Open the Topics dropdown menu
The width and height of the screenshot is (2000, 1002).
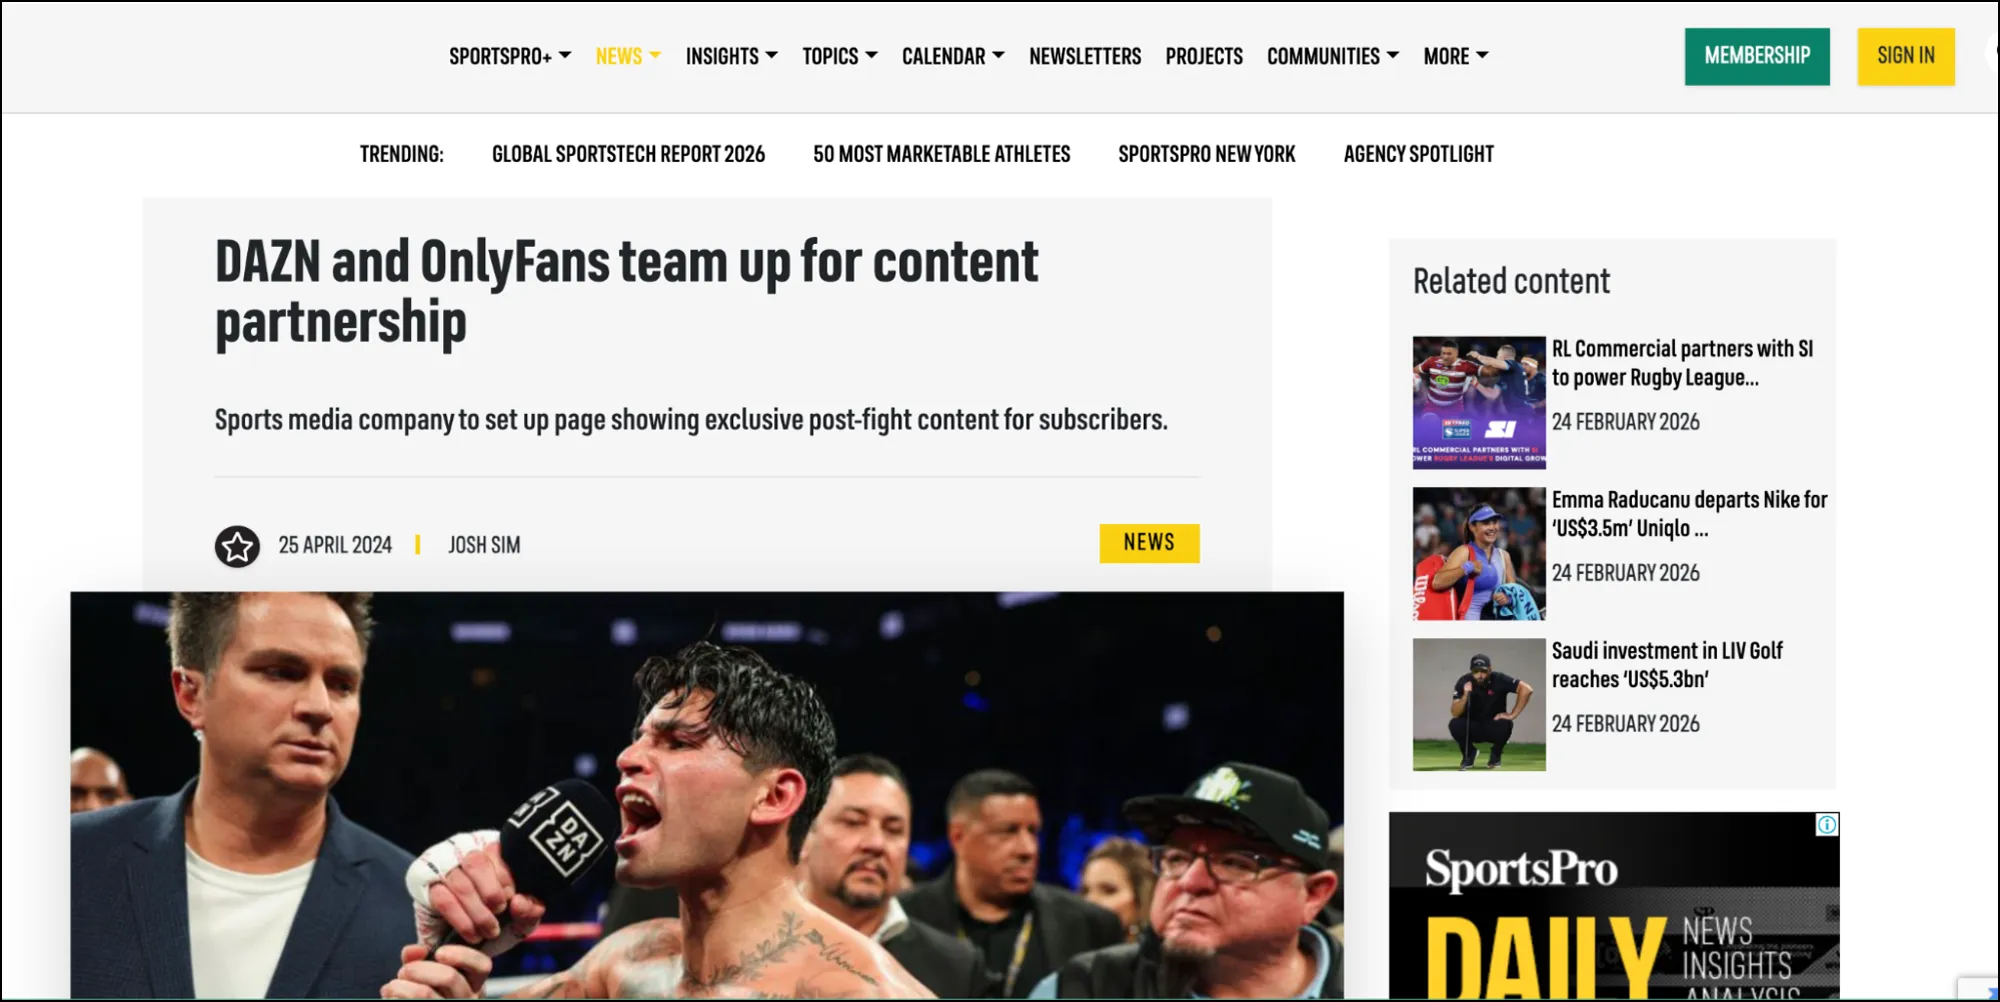[x=840, y=56]
